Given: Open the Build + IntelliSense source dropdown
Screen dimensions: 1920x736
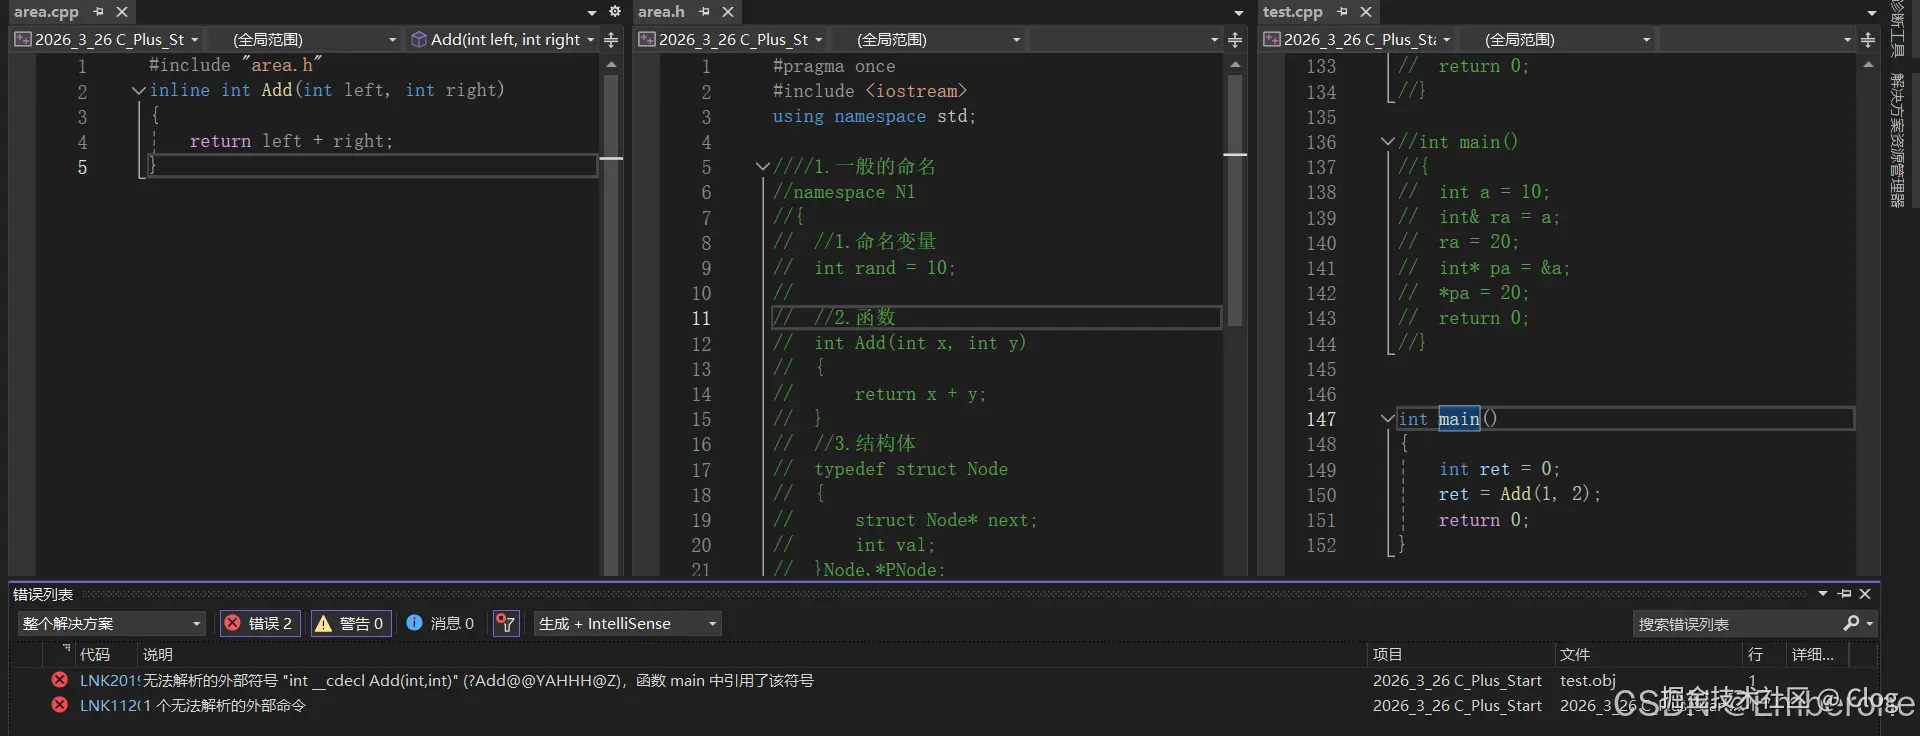Looking at the screenshot, I should tap(627, 623).
